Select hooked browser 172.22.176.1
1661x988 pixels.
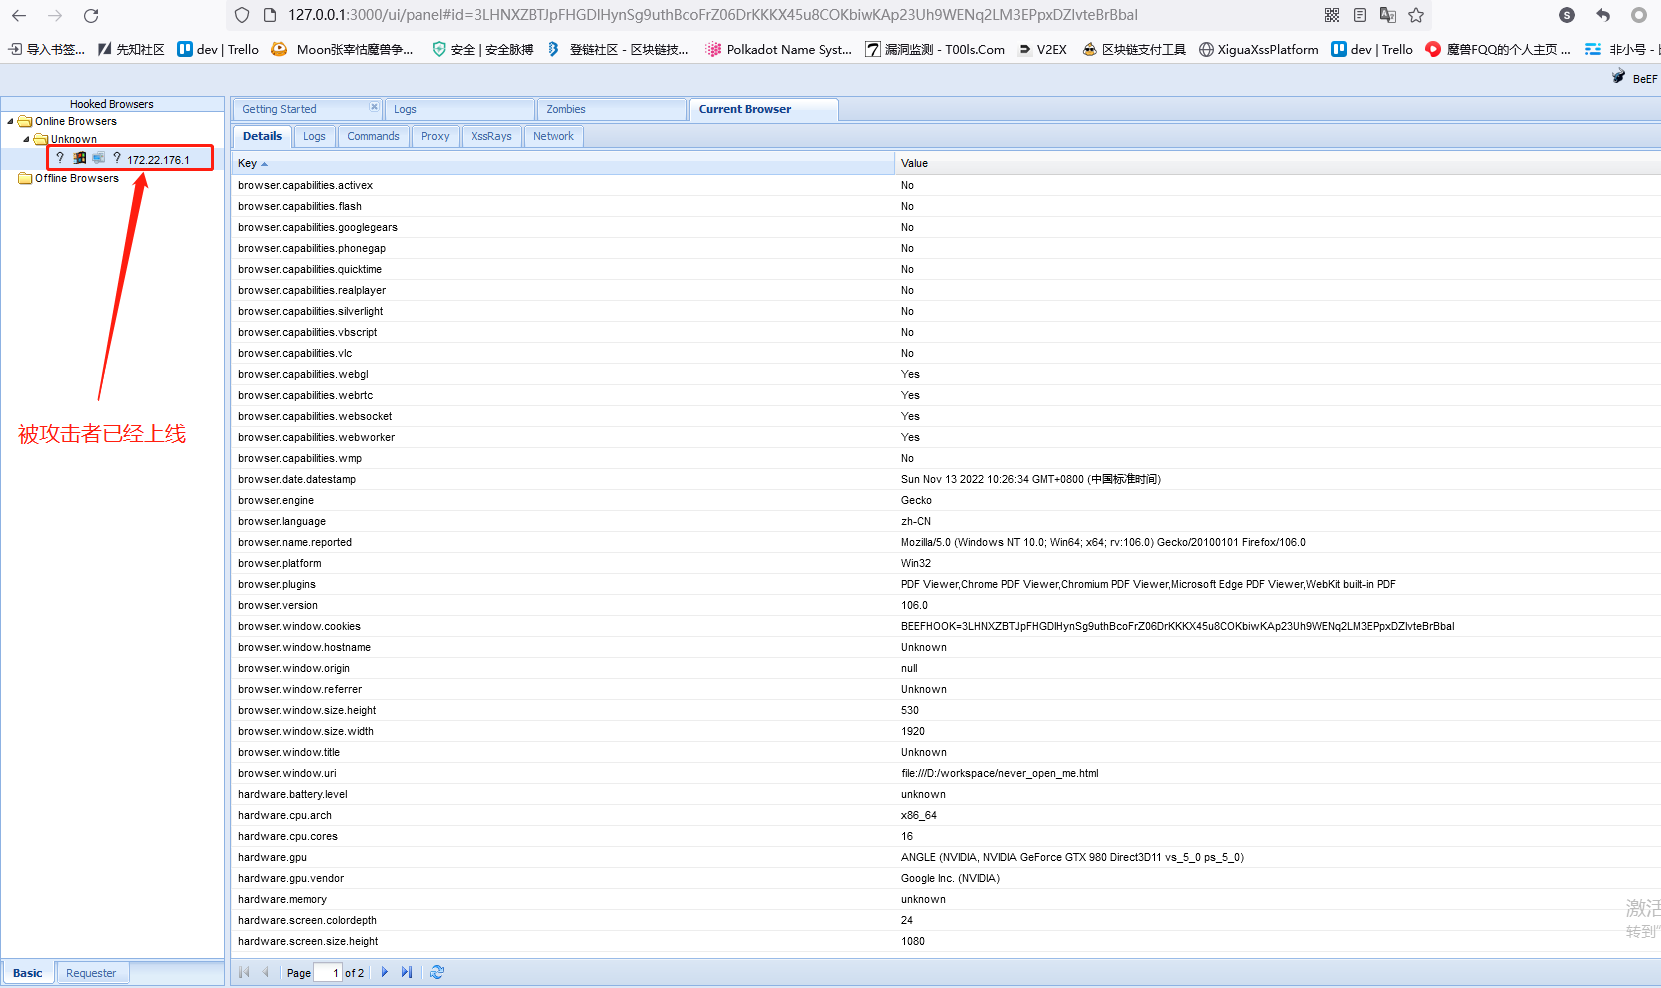[x=158, y=160]
